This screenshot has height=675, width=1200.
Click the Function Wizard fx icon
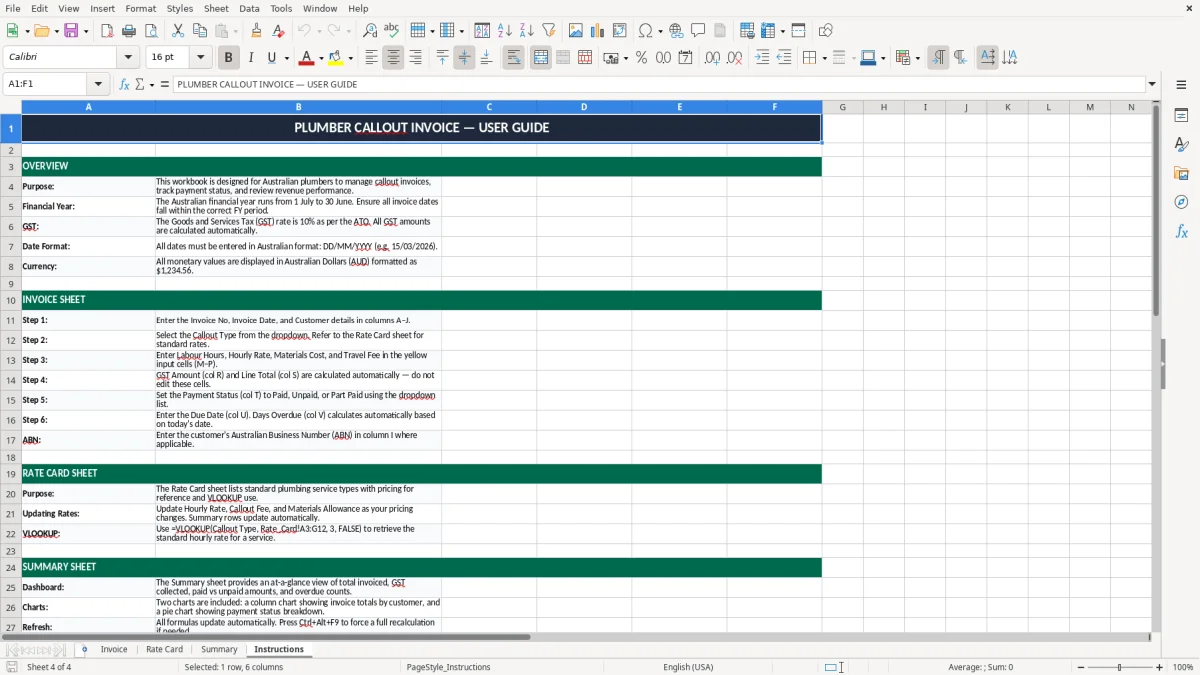coord(125,84)
